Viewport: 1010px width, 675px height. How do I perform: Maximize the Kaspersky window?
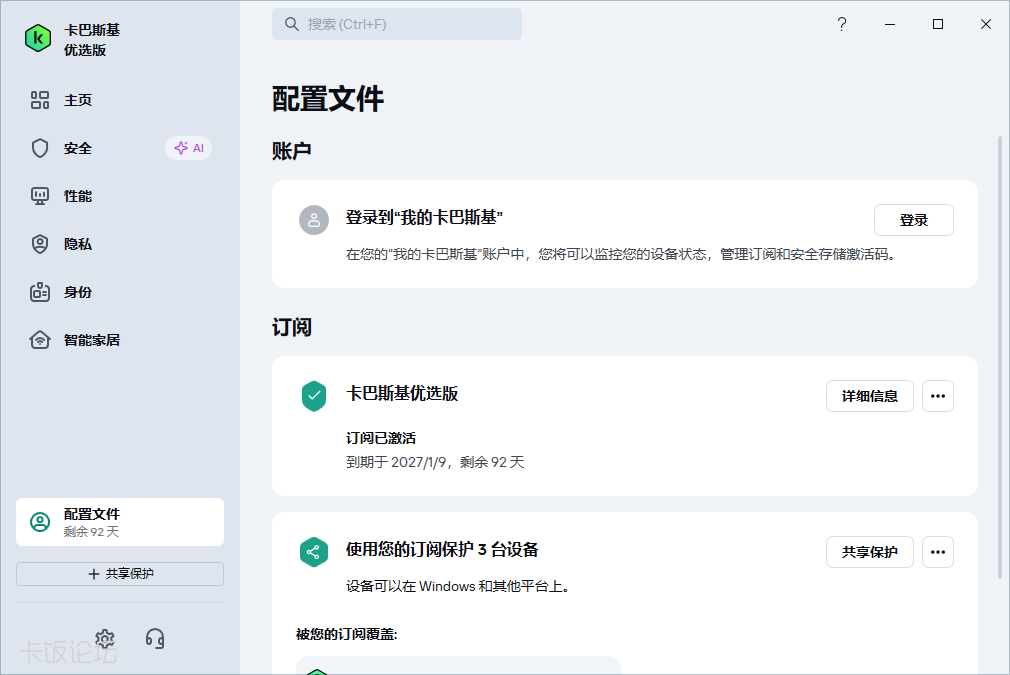938,24
